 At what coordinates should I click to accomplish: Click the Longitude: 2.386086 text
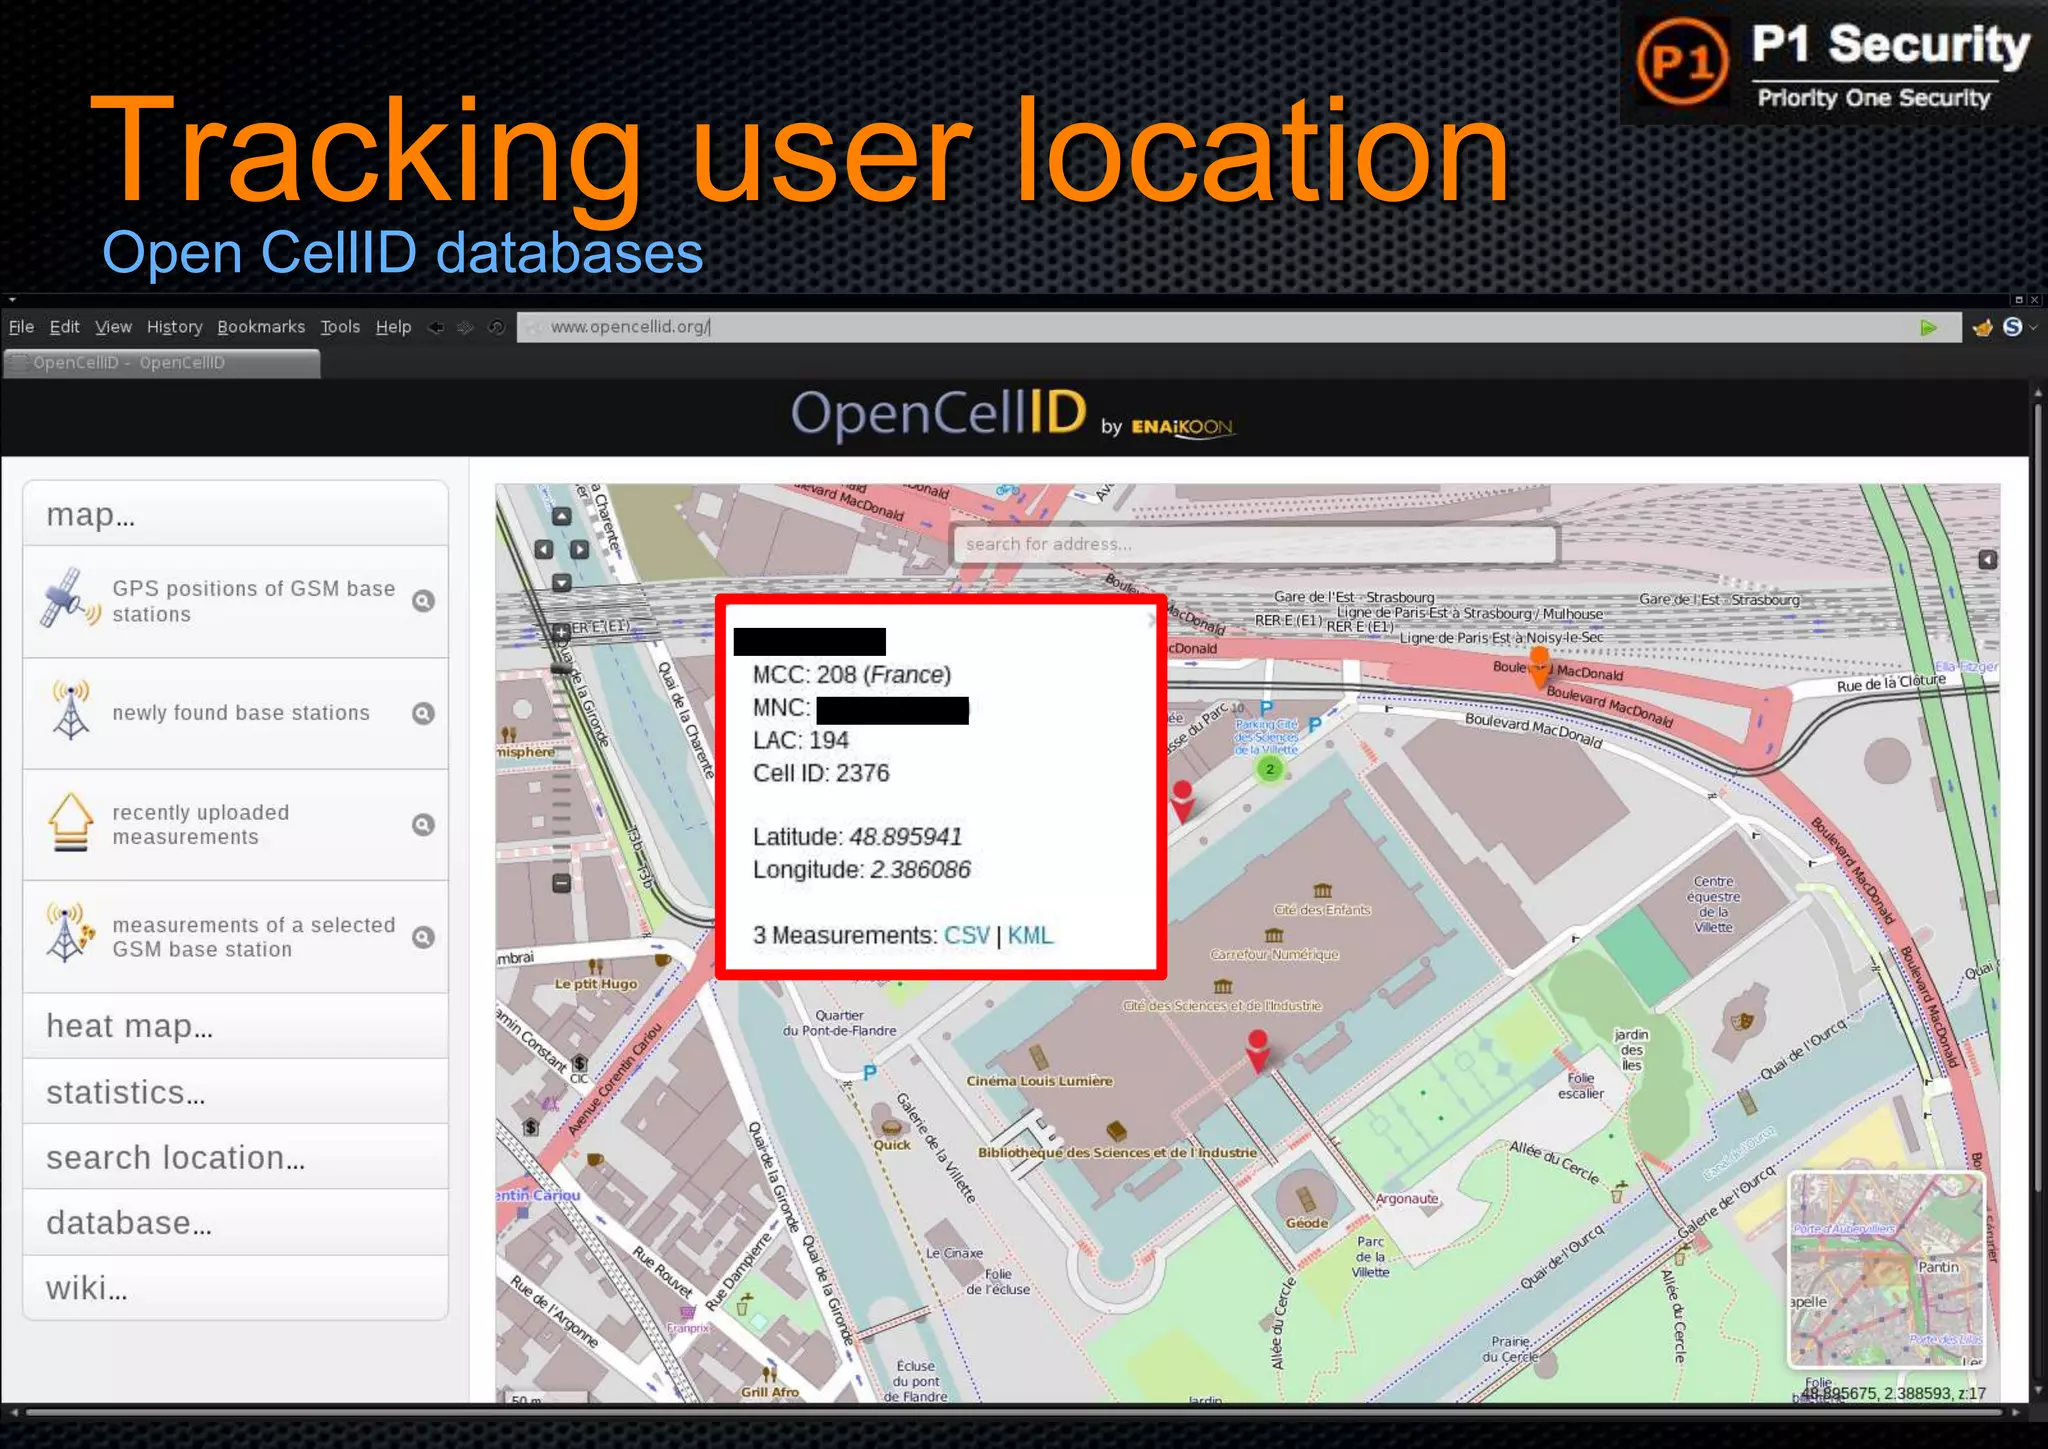861,870
